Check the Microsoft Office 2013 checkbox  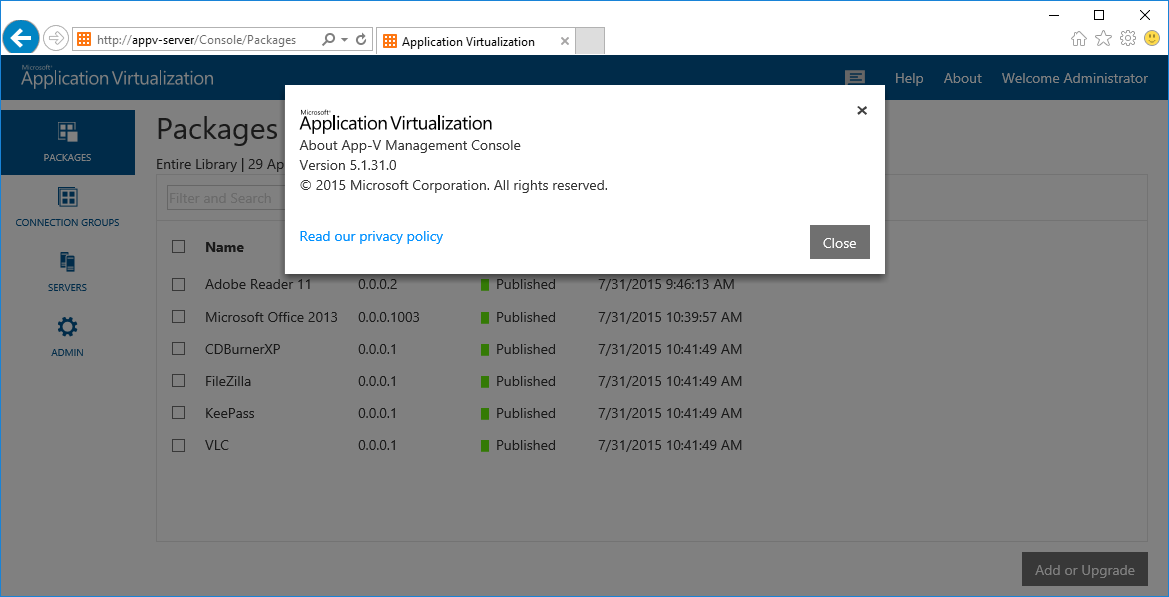(178, 317)
